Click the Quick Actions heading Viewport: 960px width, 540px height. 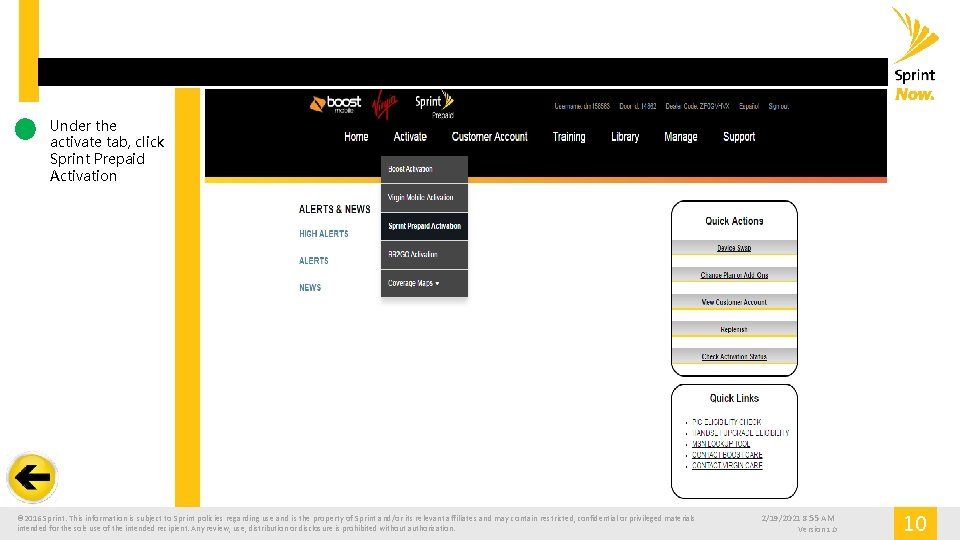pyautogui.click(x=734, y=221)
